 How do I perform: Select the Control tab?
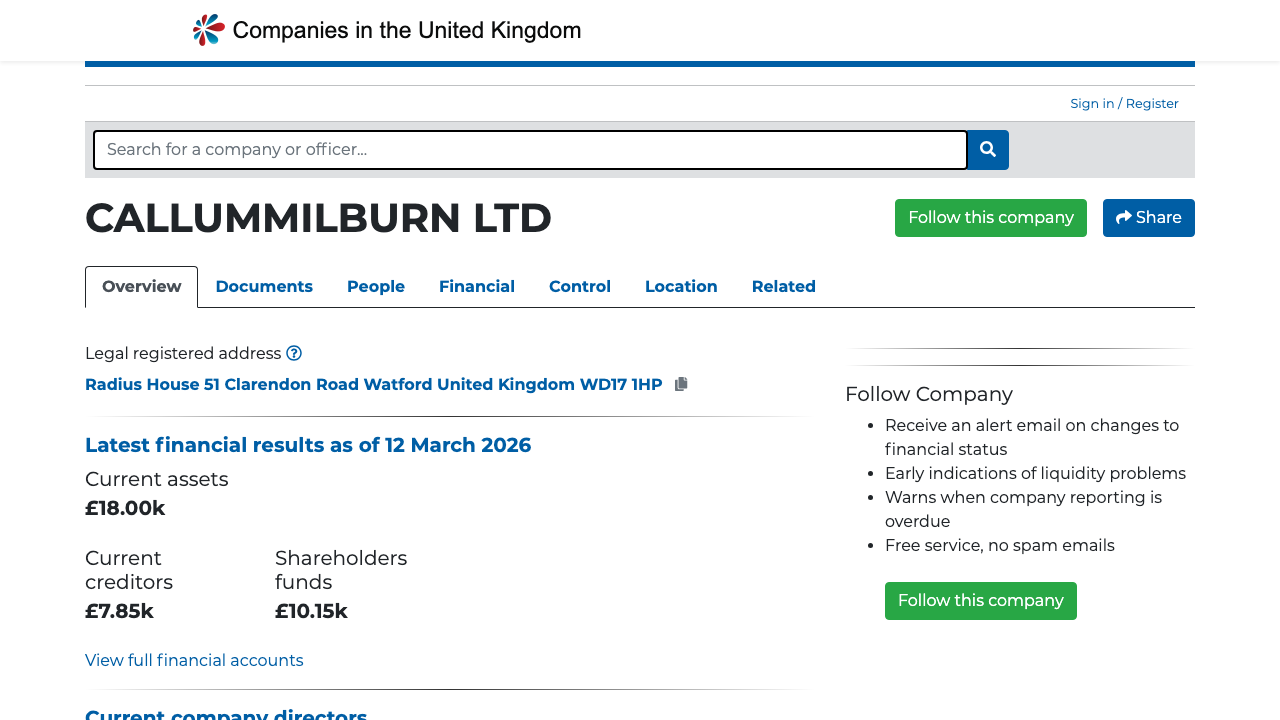click(x=580, y=287)
